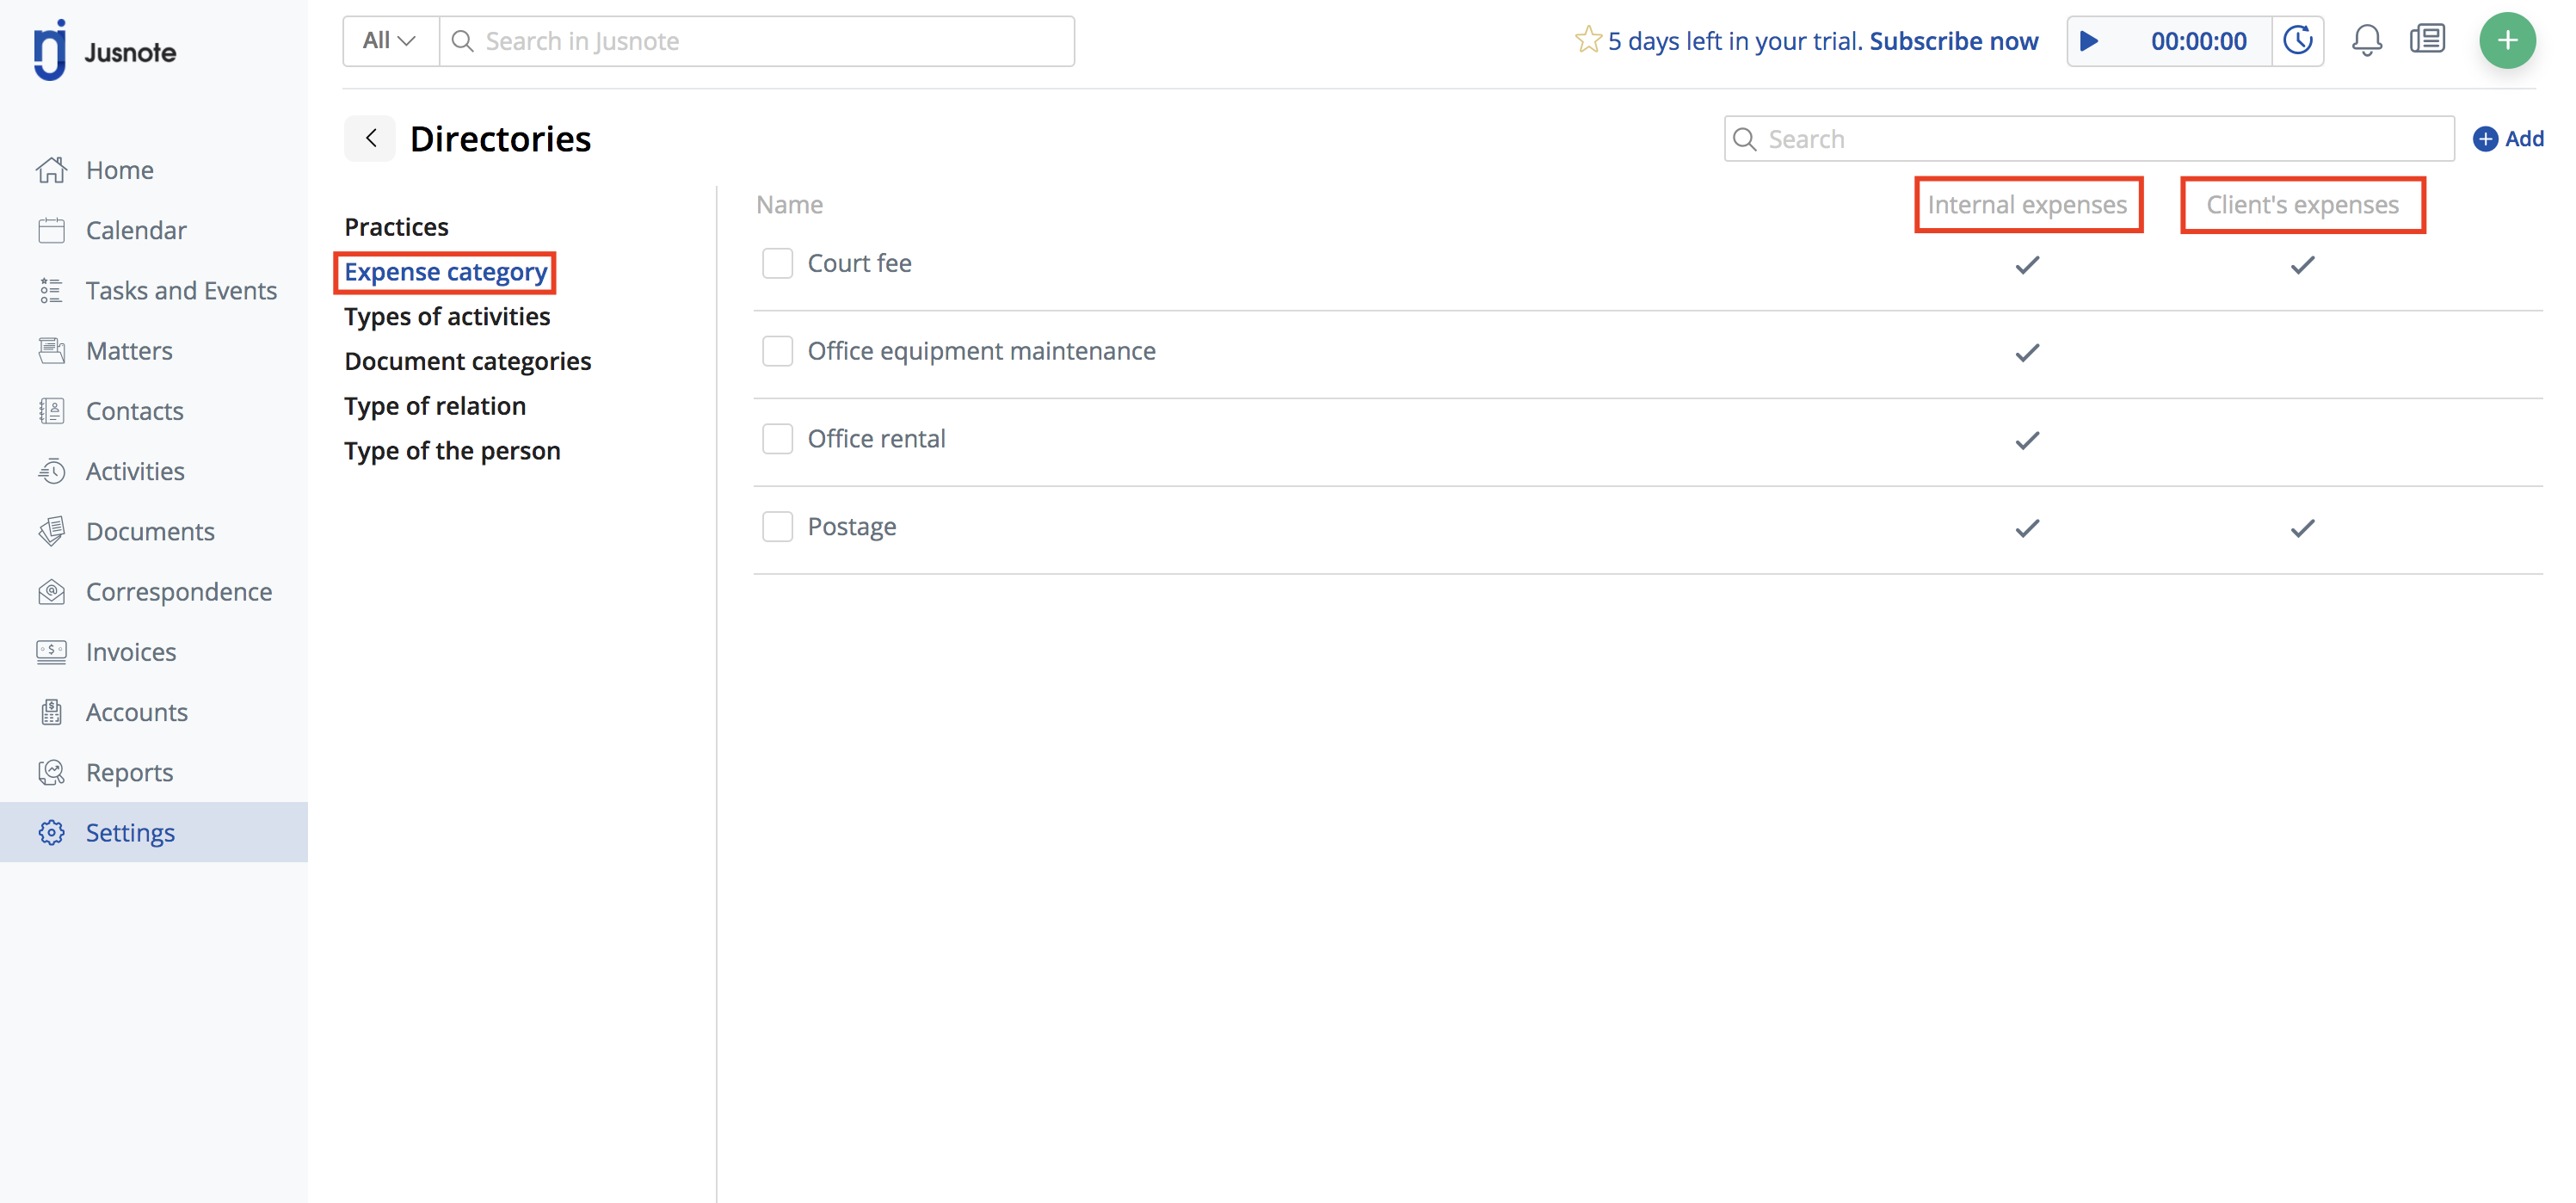The height and width of the screenshot is (1203, 2576).
Task: Click the Internal expenses column header
Action: point(2026,205)
